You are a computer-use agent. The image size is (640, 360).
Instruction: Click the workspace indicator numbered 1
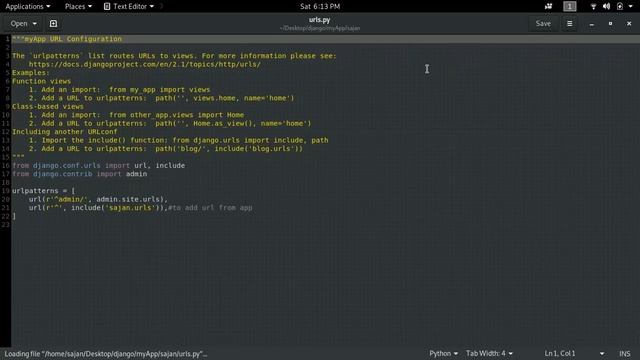click(x=570, y=6)
